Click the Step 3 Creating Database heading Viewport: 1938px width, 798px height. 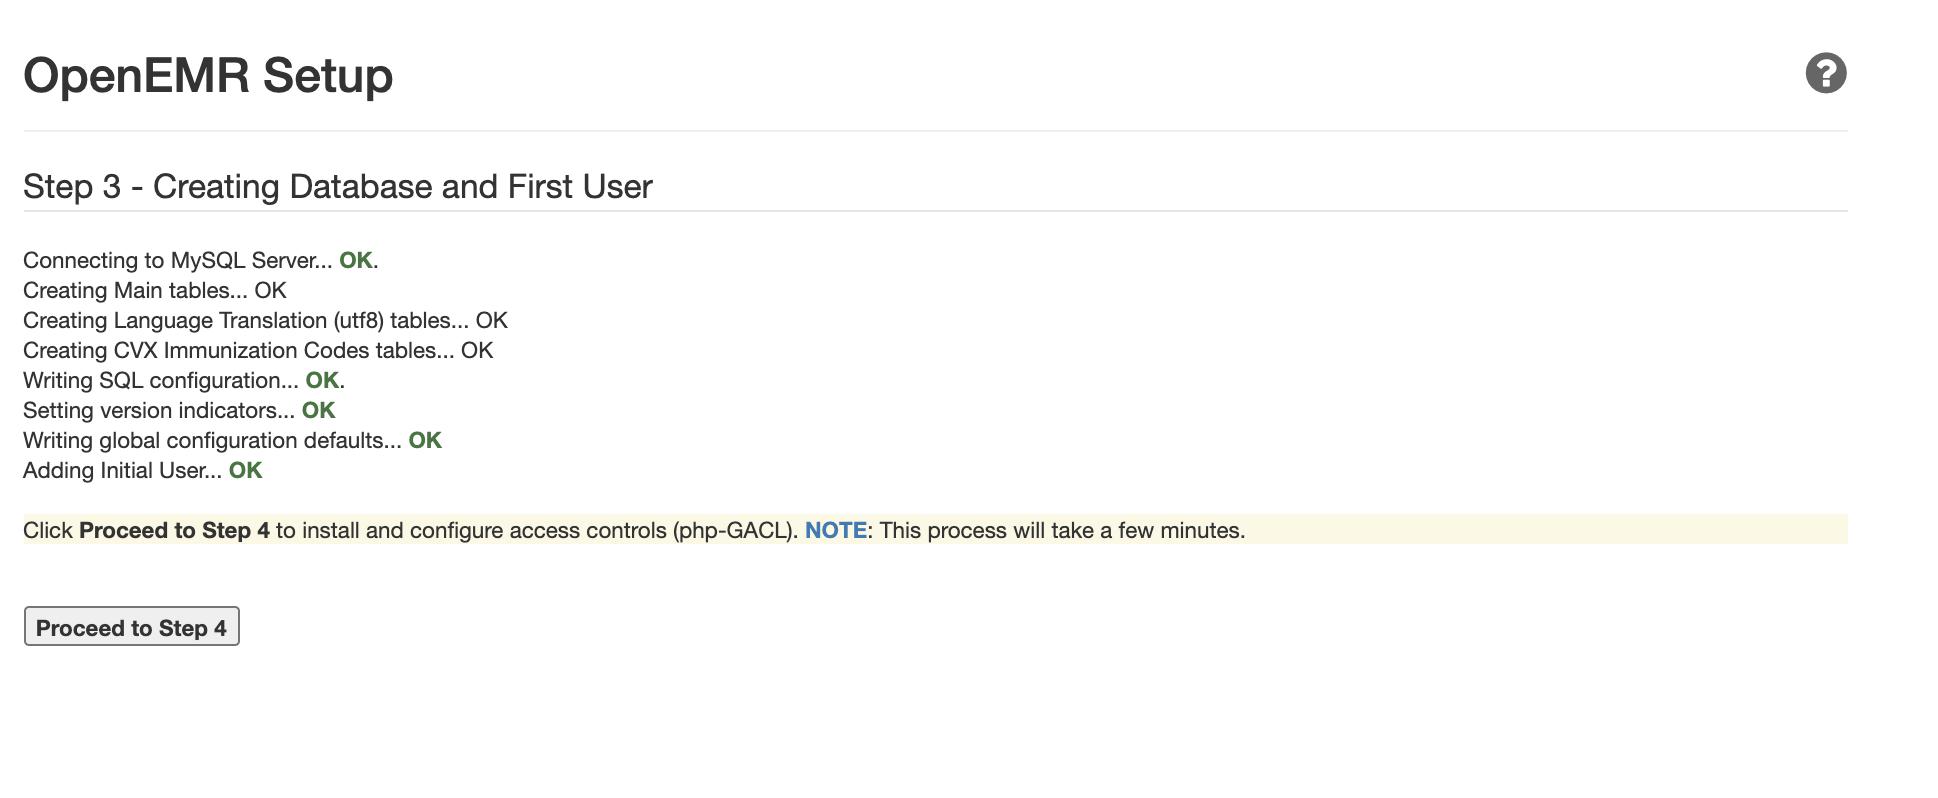337,187
